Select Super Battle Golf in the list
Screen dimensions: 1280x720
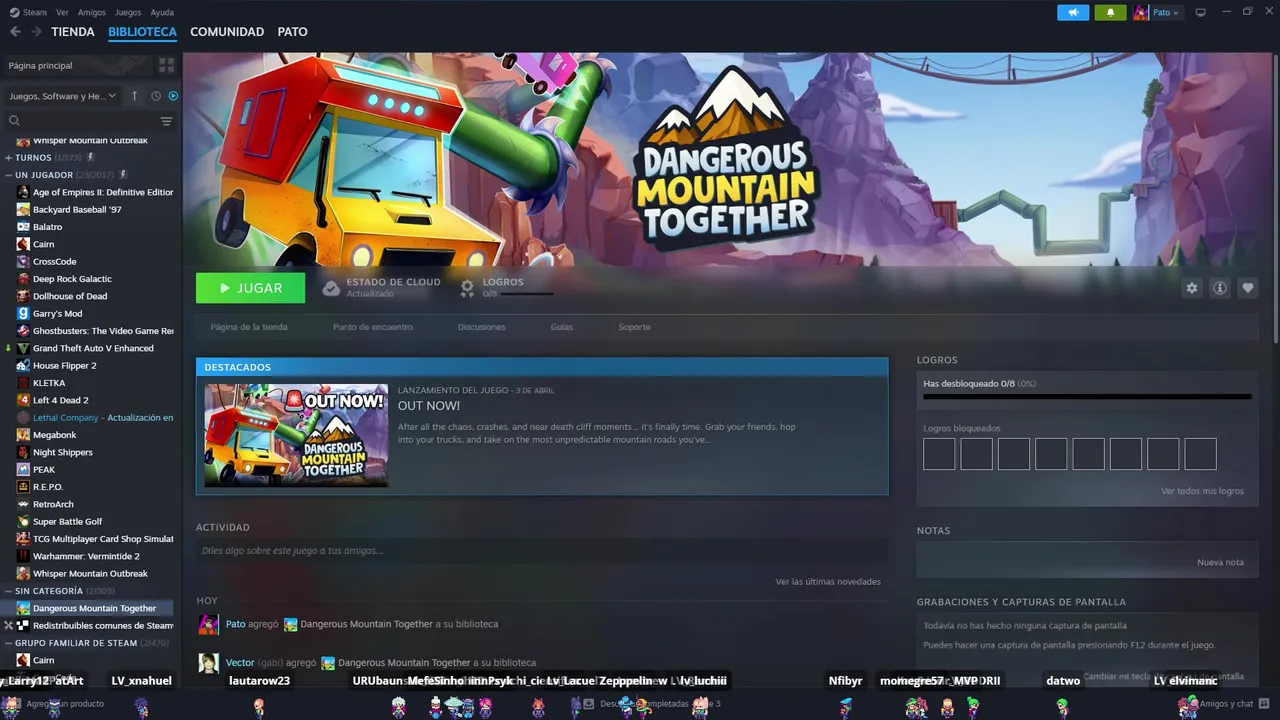pos(67,521)
